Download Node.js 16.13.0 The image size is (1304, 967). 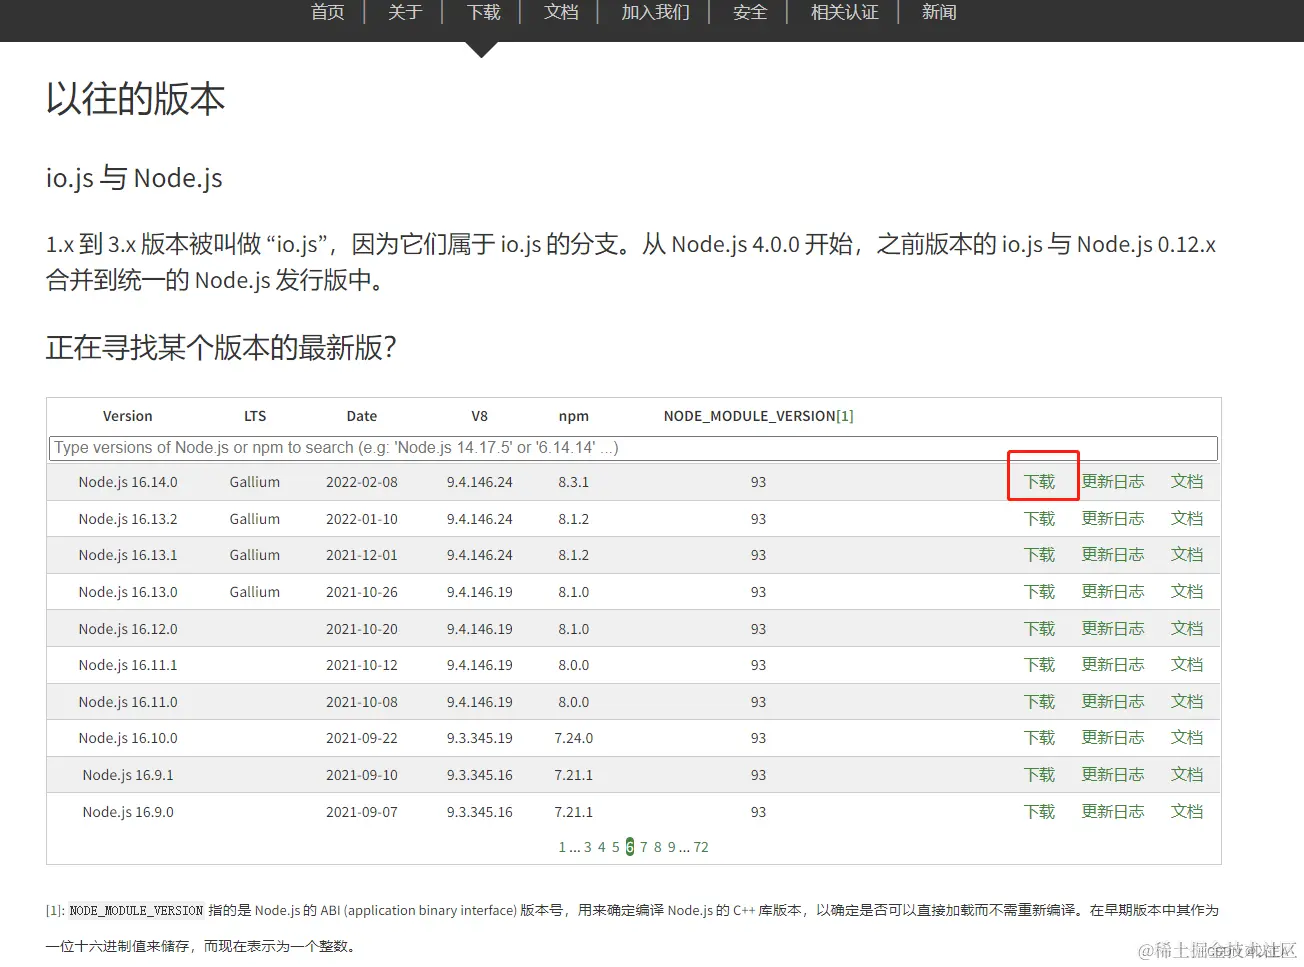click(1039, 592)
